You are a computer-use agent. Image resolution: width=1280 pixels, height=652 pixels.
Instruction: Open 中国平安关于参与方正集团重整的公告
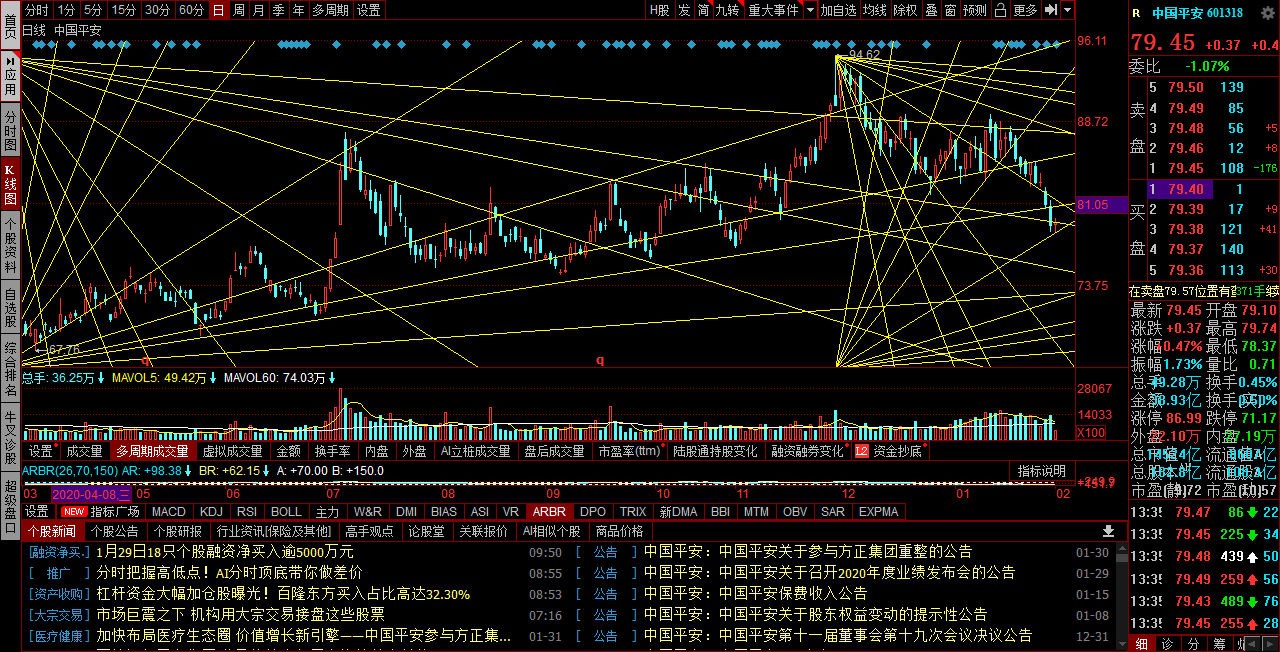tap(807, 552)
